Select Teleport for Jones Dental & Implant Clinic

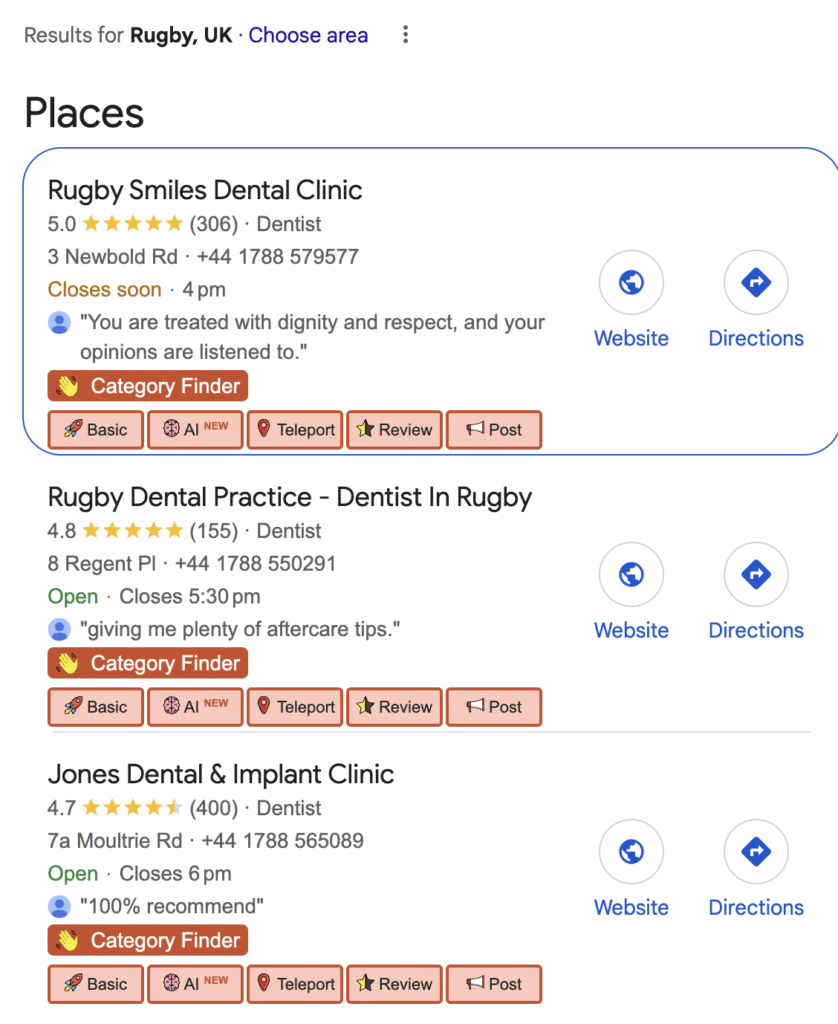click(x=295, y=984)
